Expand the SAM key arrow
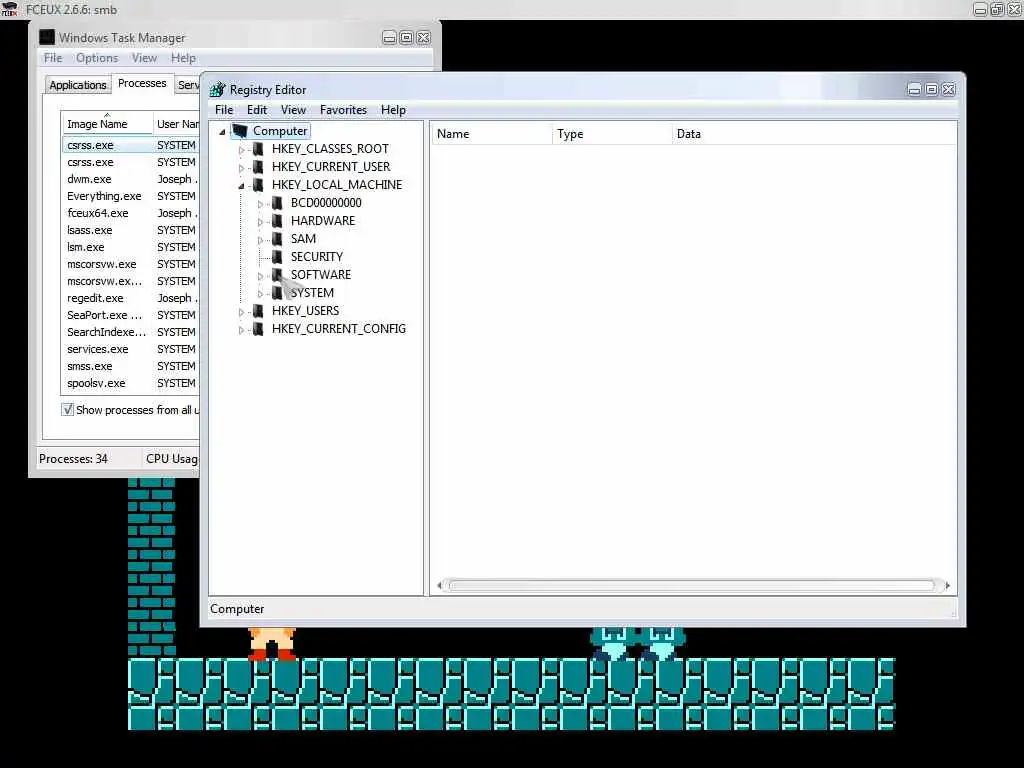Screen dimensions: 1024x768 (260, 240)
